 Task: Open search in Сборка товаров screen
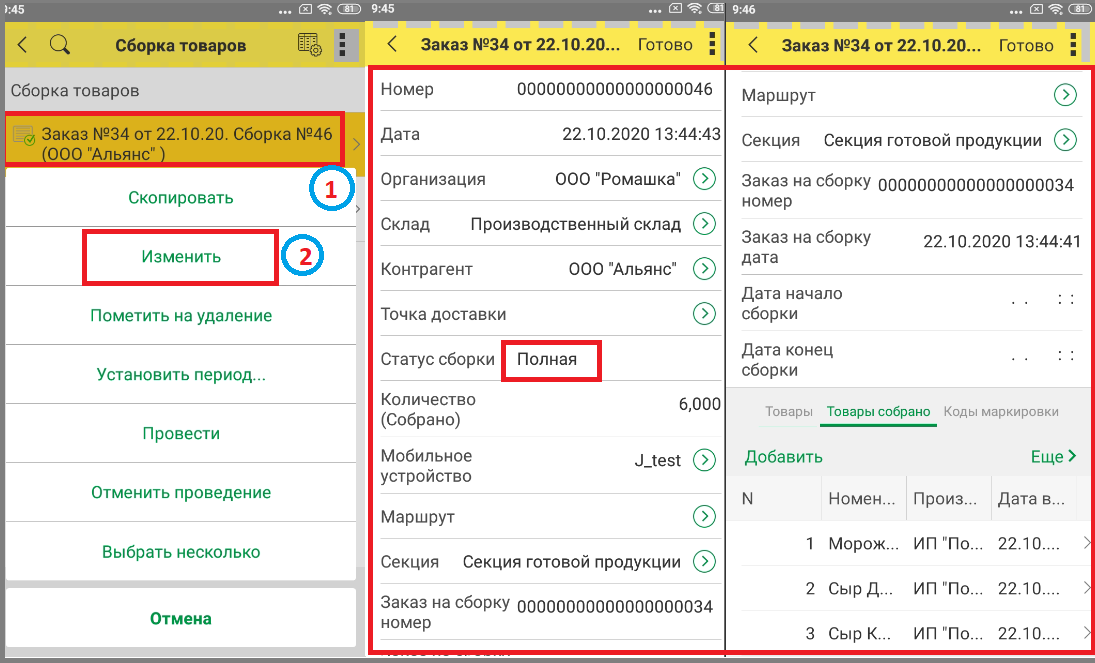60,45
